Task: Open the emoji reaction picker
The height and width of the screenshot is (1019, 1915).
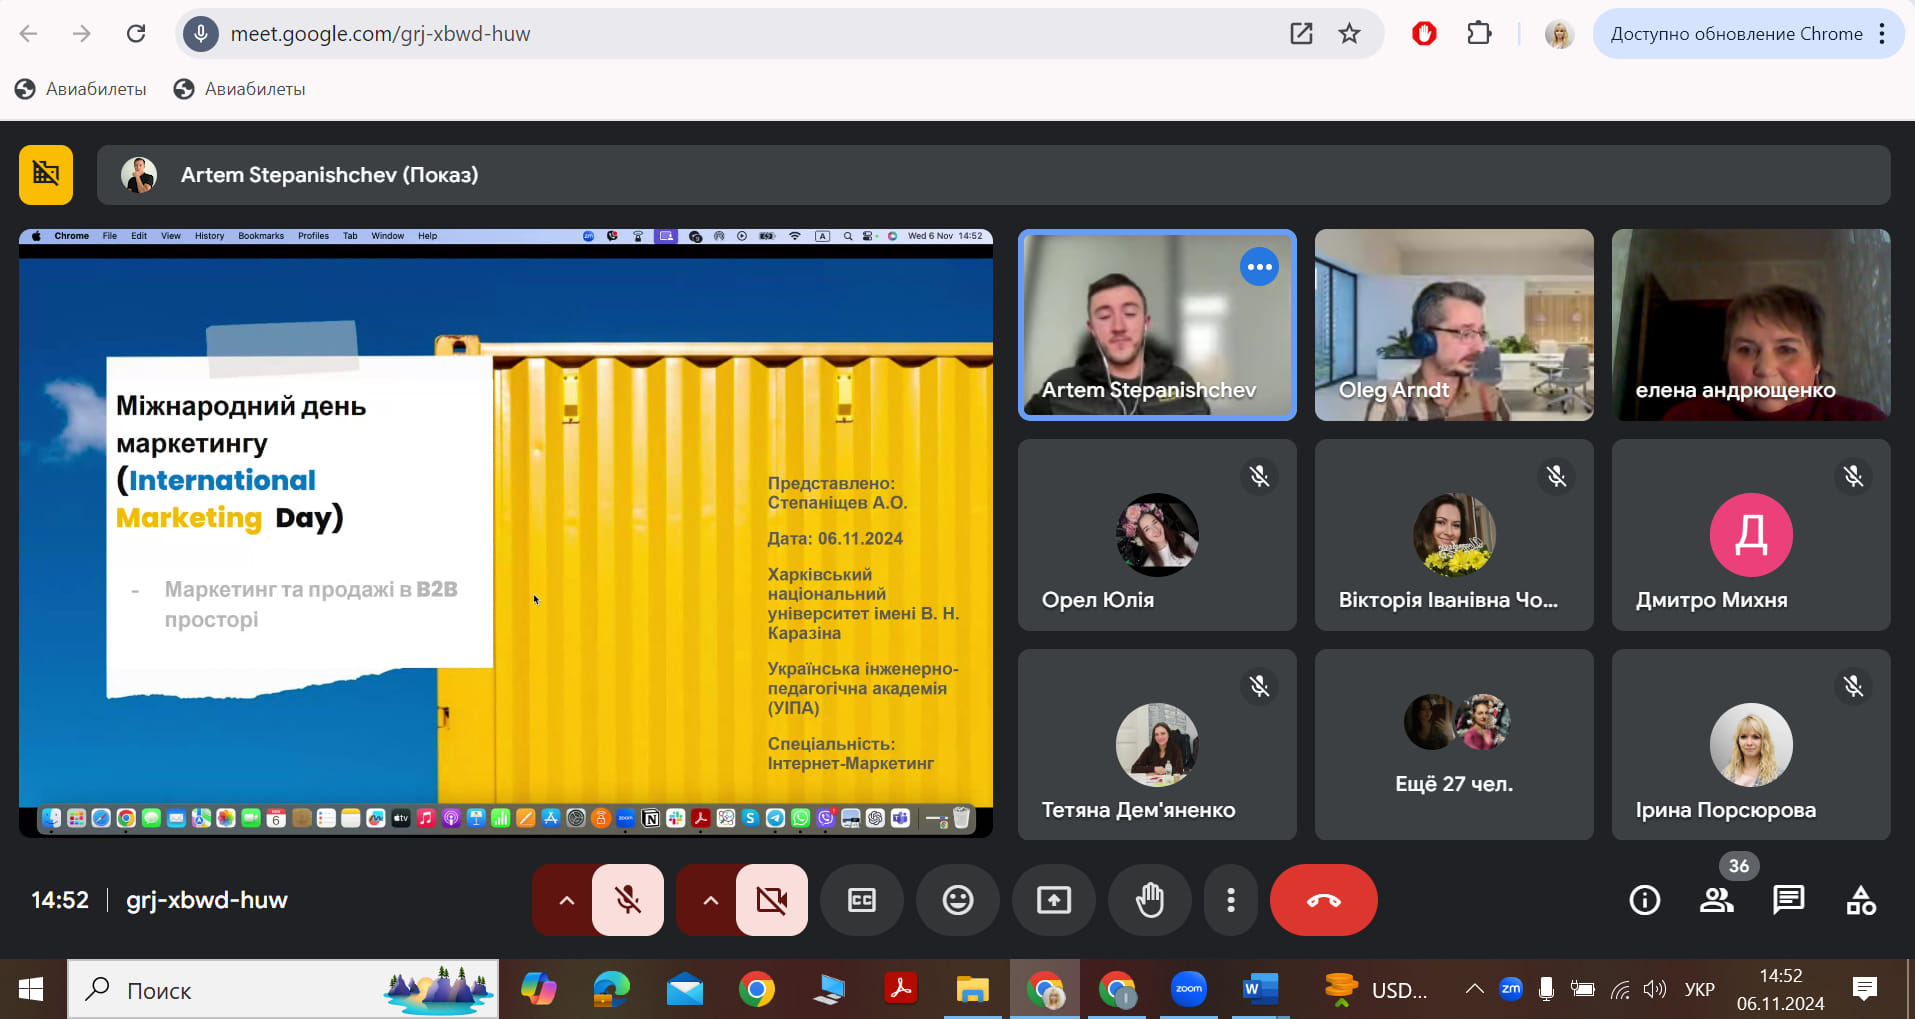Action: pyautogui.click(x=957, y=900)
